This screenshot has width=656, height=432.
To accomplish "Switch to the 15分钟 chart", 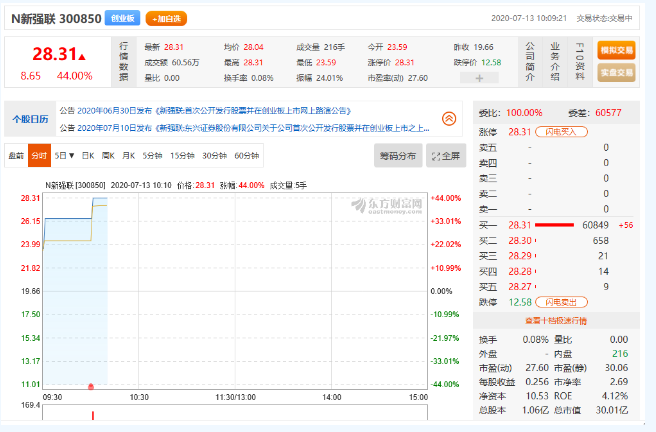I will click(x=182, y=156).
